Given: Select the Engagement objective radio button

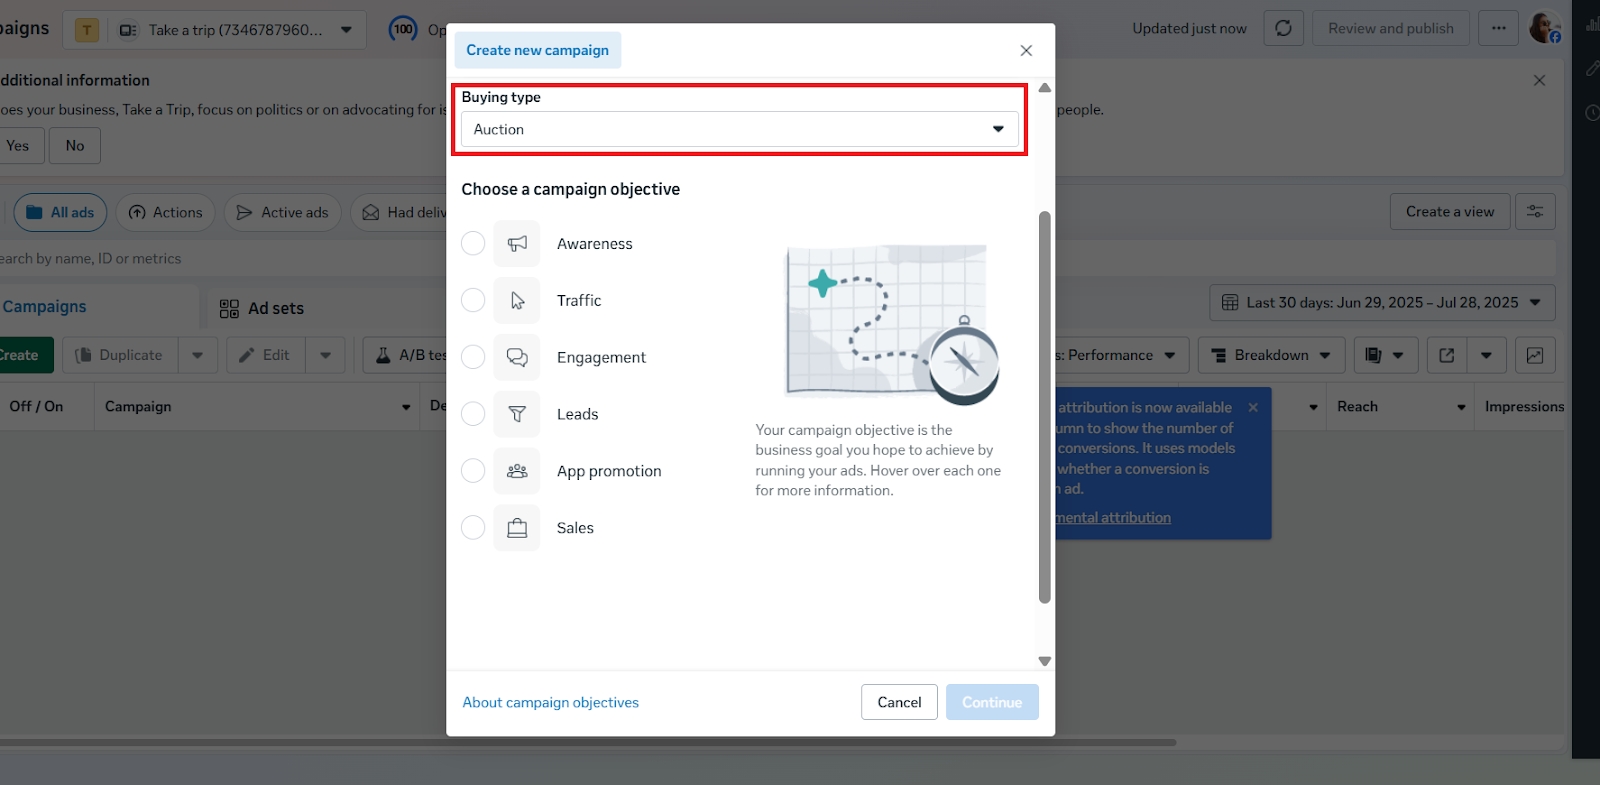Looking at the screenshot, I should [473, 357].
